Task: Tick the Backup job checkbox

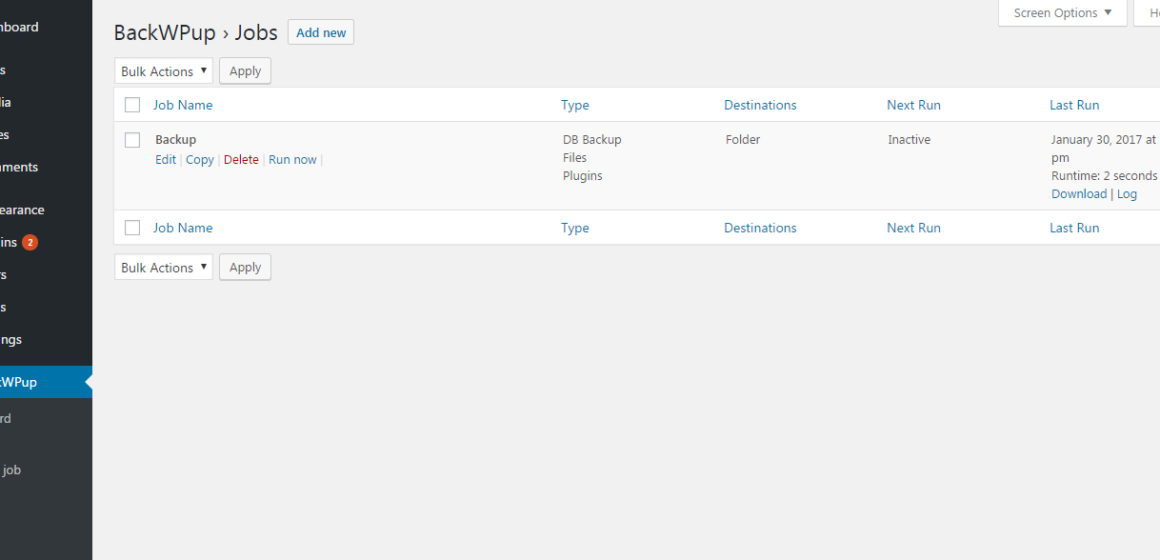Action: click(x=132, y=140)
